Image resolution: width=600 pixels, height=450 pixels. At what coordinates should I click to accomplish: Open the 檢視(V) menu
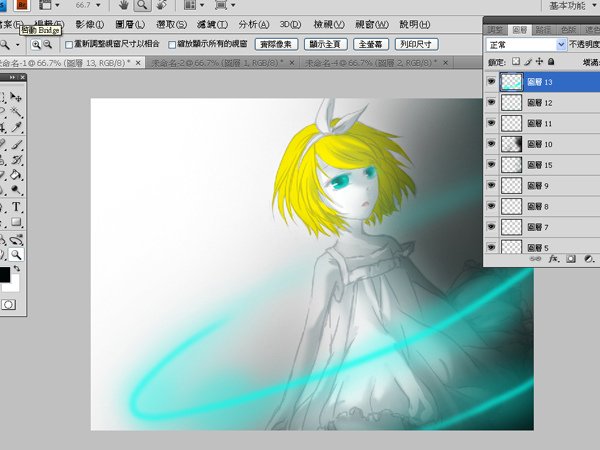coord(329,24)
